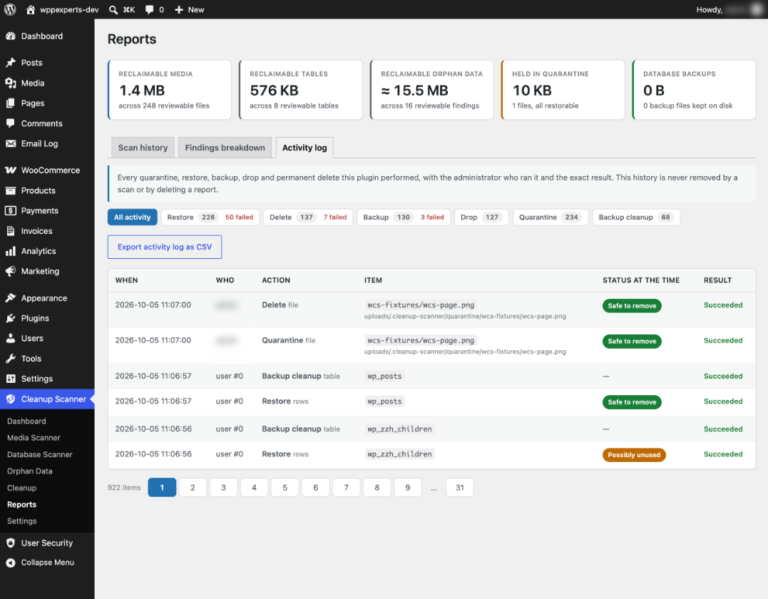Click the Held in Quarantine 10 KB card
Viewport: 768px width, 599px height.
coord(563,90)
